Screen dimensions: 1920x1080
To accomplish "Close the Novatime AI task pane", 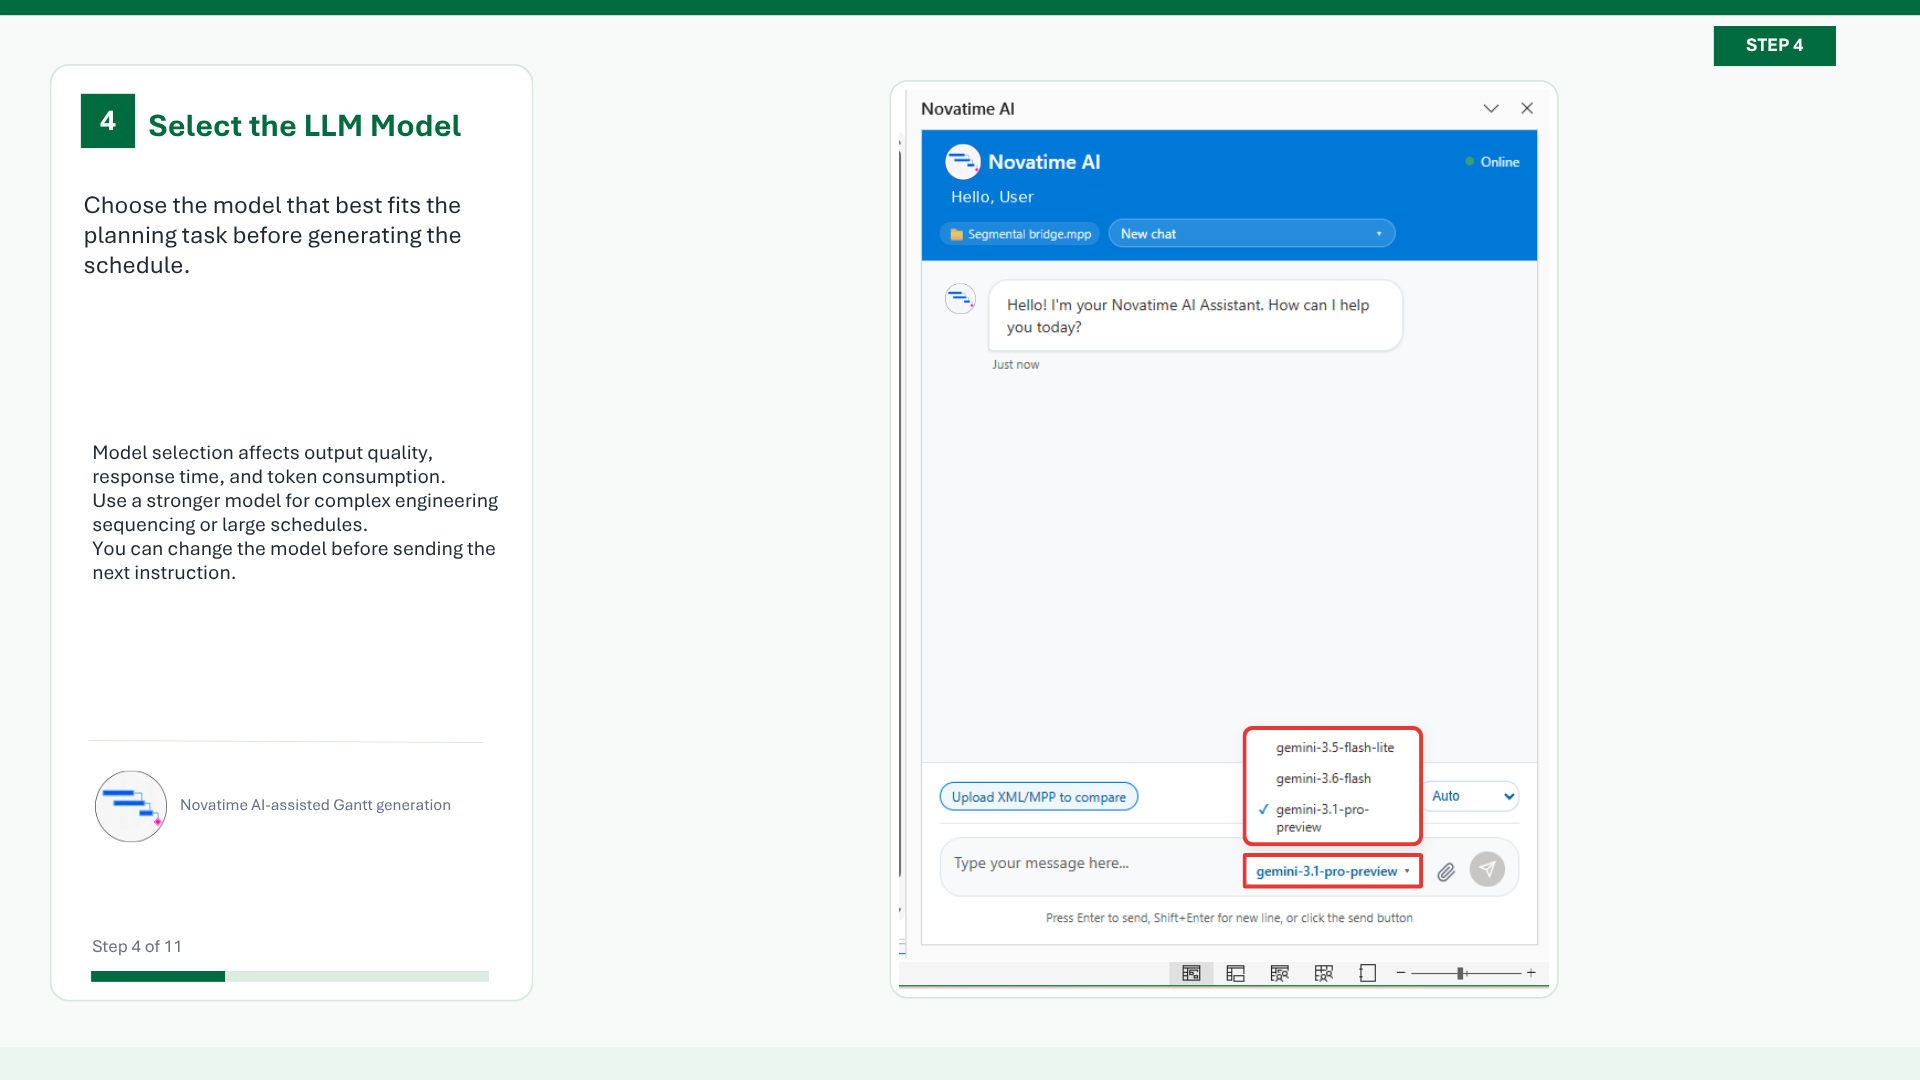I will coord(1527,108).
